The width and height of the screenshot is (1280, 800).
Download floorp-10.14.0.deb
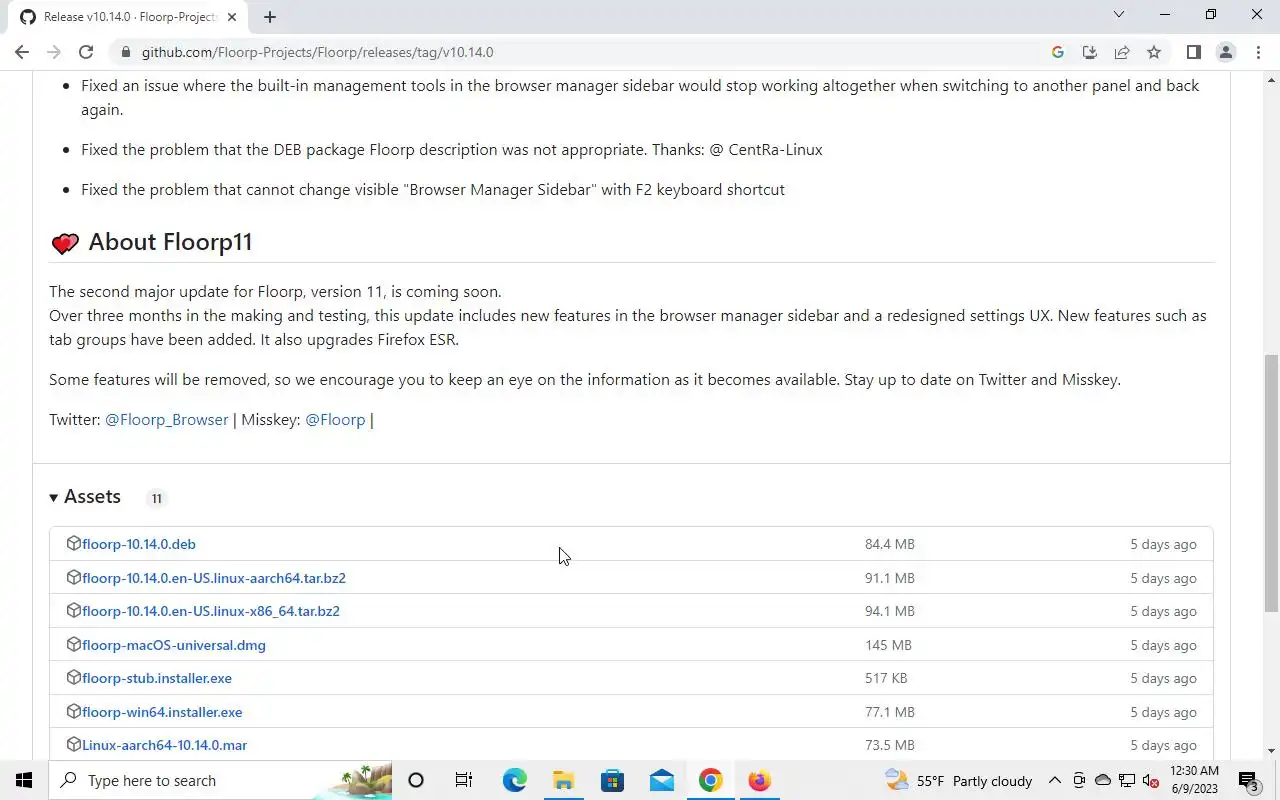[139, 544]
